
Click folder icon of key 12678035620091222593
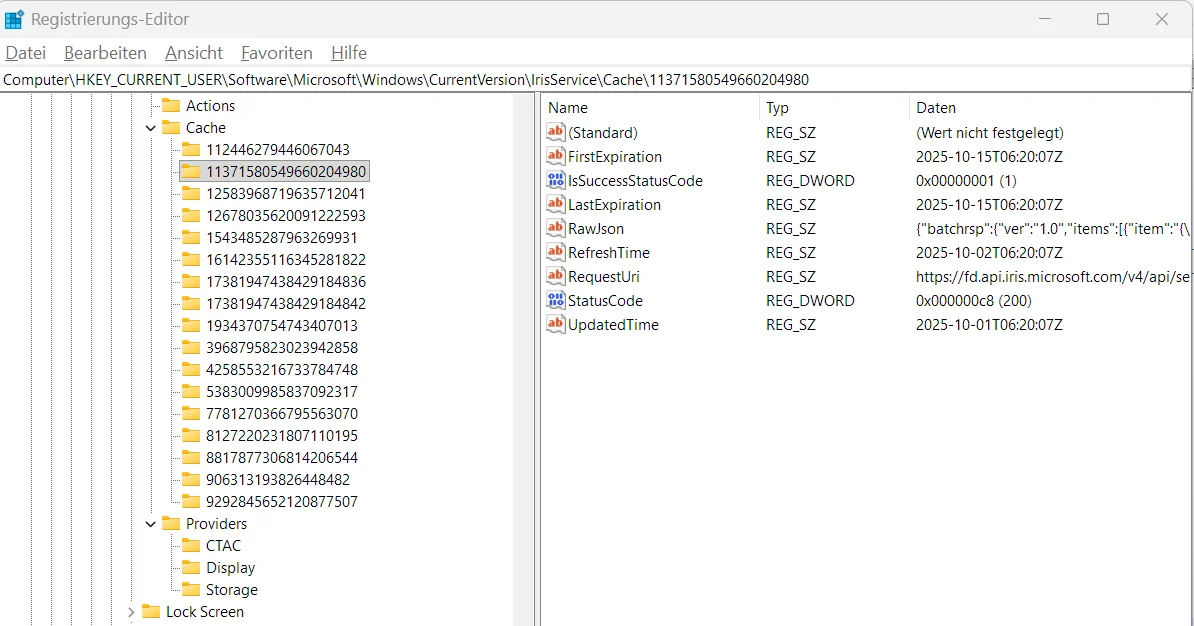(x=191, y=216)
